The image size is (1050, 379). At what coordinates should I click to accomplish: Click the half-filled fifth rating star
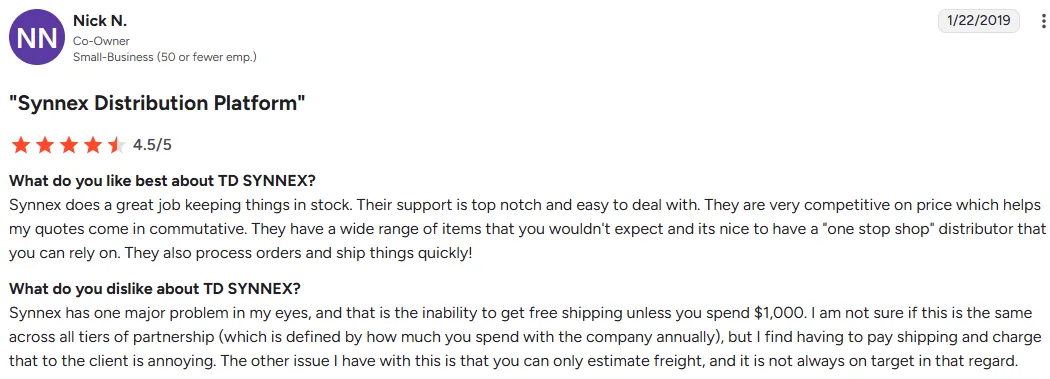(117, 145)
